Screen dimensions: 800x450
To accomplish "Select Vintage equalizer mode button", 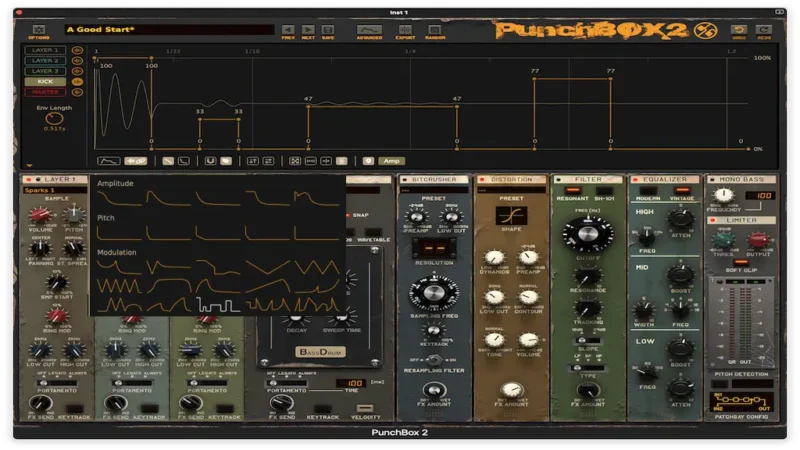I will pos(682,191).
